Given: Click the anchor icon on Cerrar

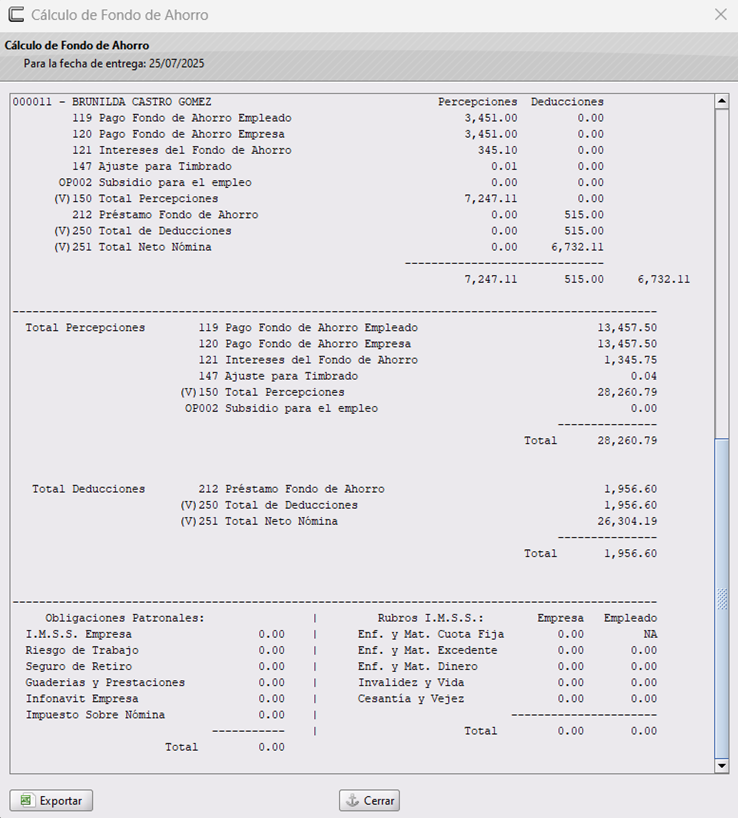Looking at the screenshot, I should click(x=353, y=800).
